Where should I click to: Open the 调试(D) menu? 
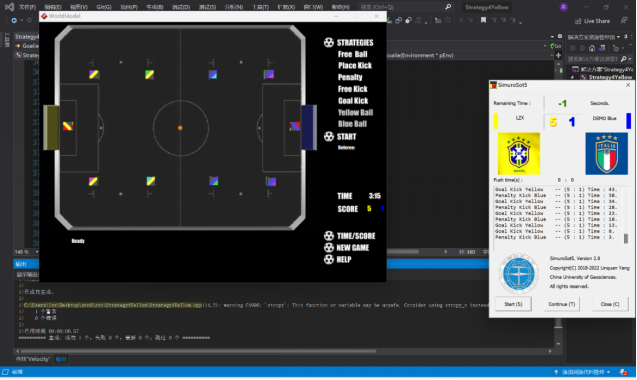click(x=181, y=7)
